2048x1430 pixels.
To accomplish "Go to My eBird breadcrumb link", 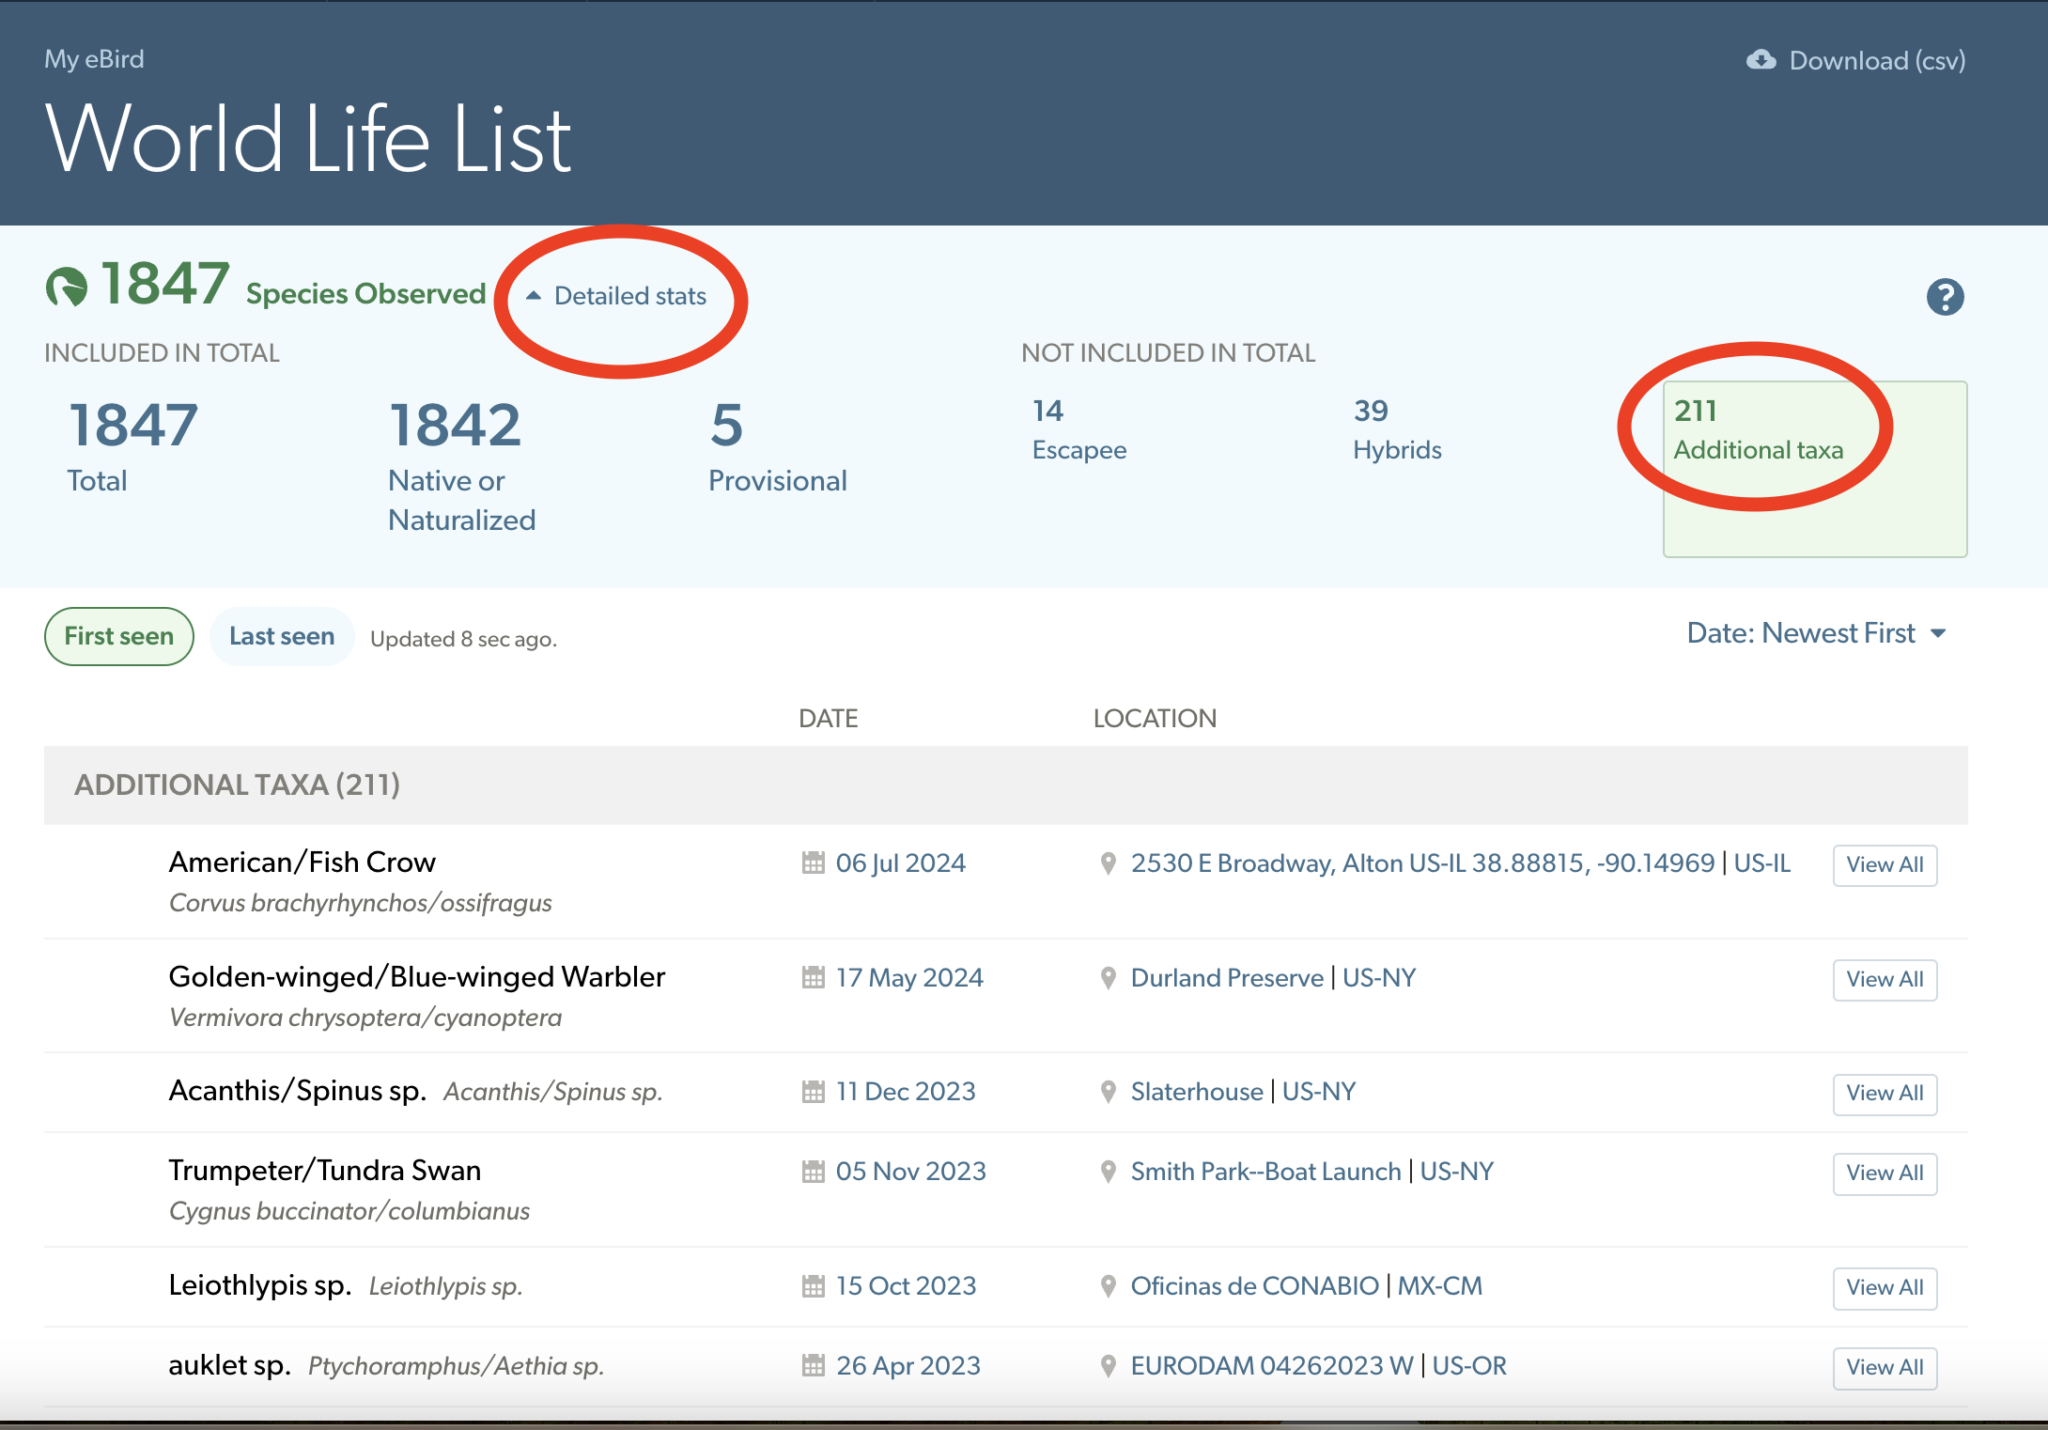I will click(x=94, y=59).
